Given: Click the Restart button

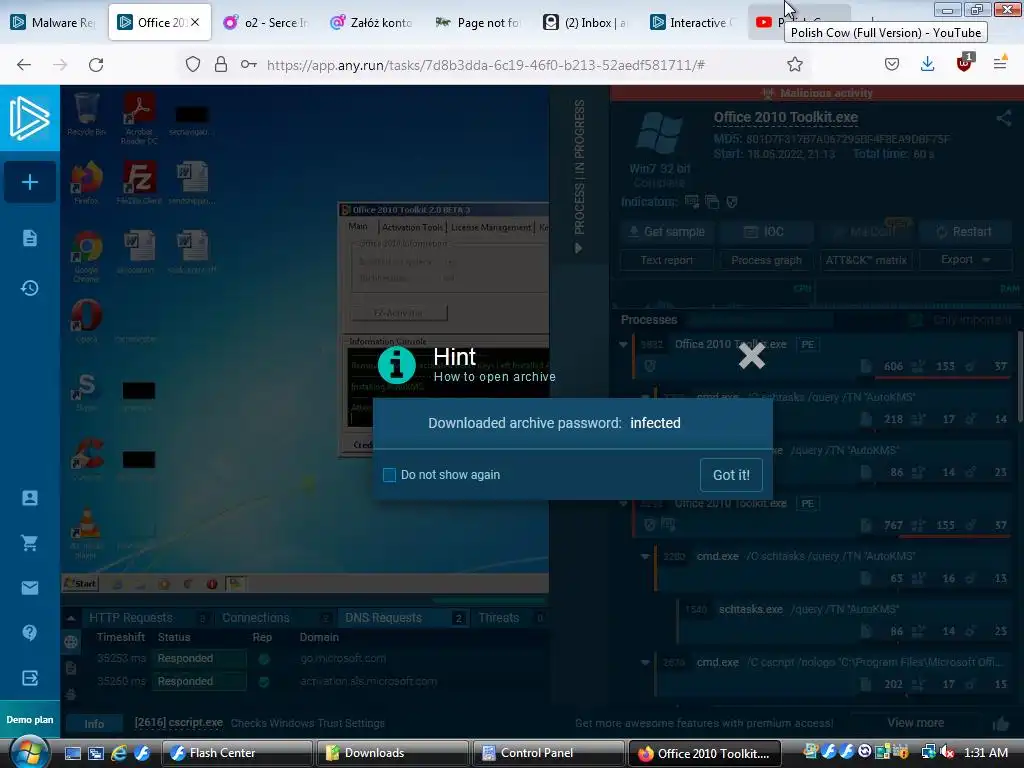Looking at the screenshot, I should point(964,232).
